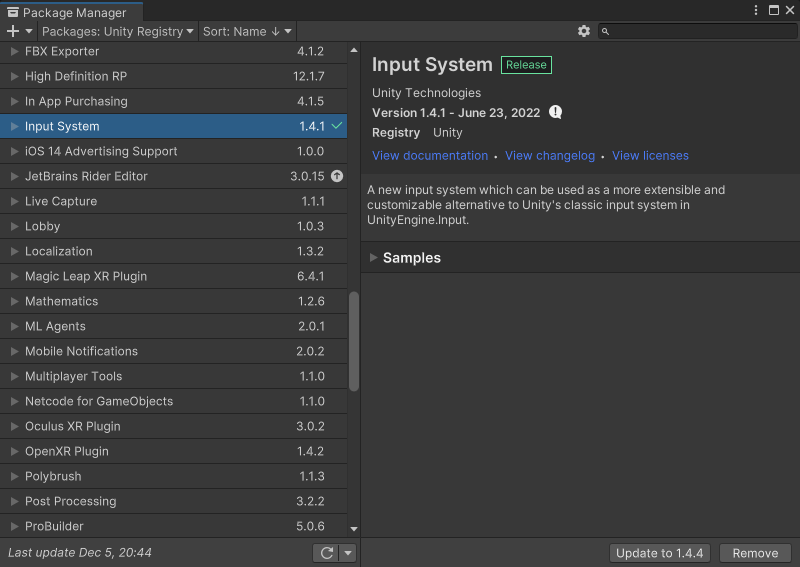Screen dimensions: 800x567
Task: Click the Update to 1.4.4 button
Action: pos(659,553)
